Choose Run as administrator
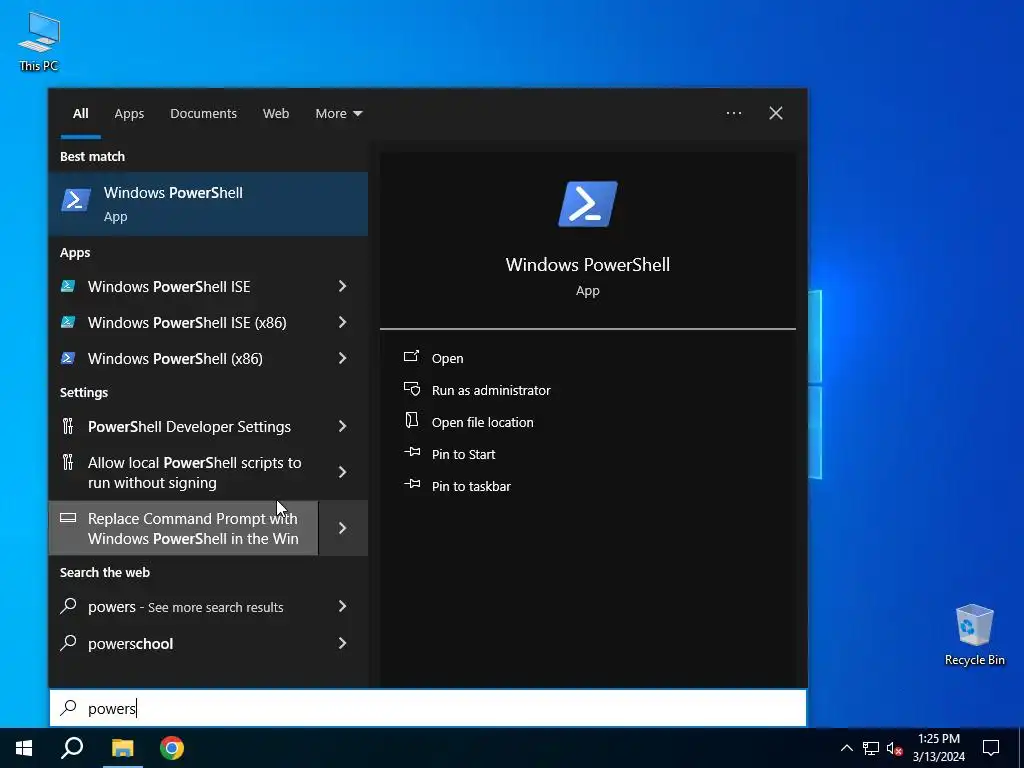 coord(491,390)
